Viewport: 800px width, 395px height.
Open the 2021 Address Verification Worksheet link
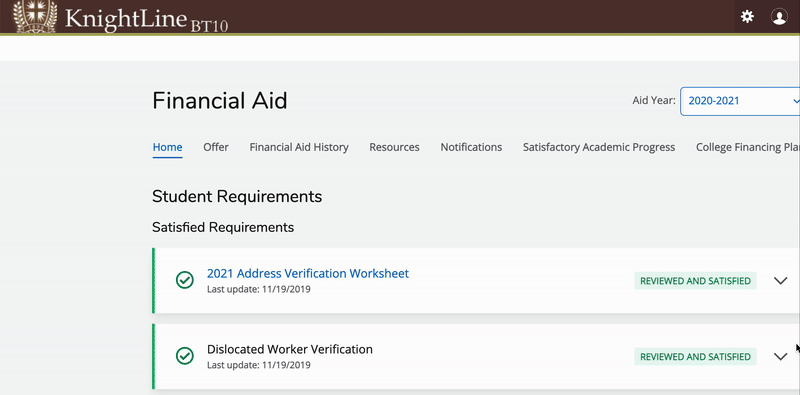[x=308, y=274]
